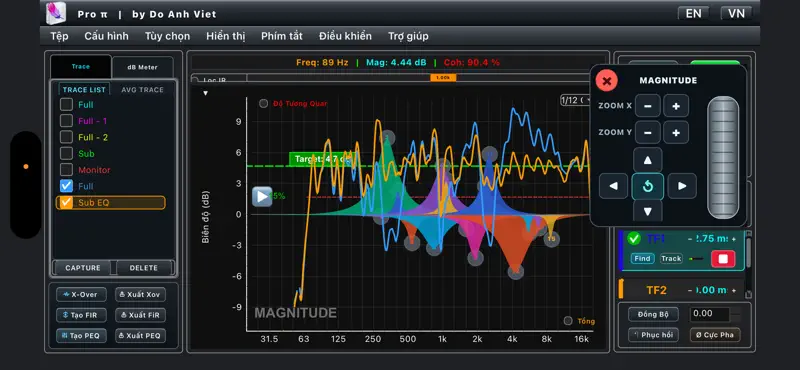Image resolution: width=800 pixels, height=370 pixels.
Task: Check the Sub trace checkbox
Action: point(66,153)
